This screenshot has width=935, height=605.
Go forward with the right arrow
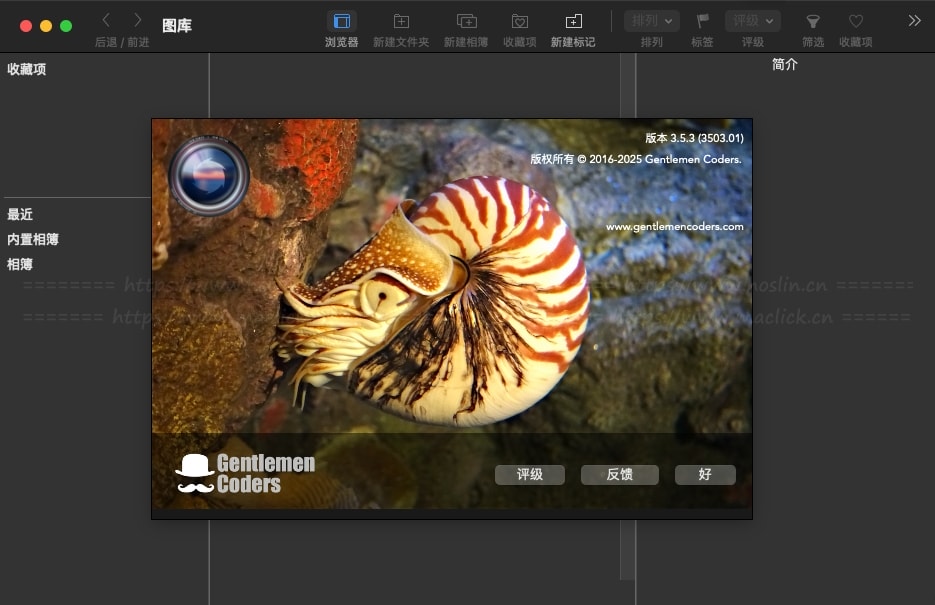point(138,20)
